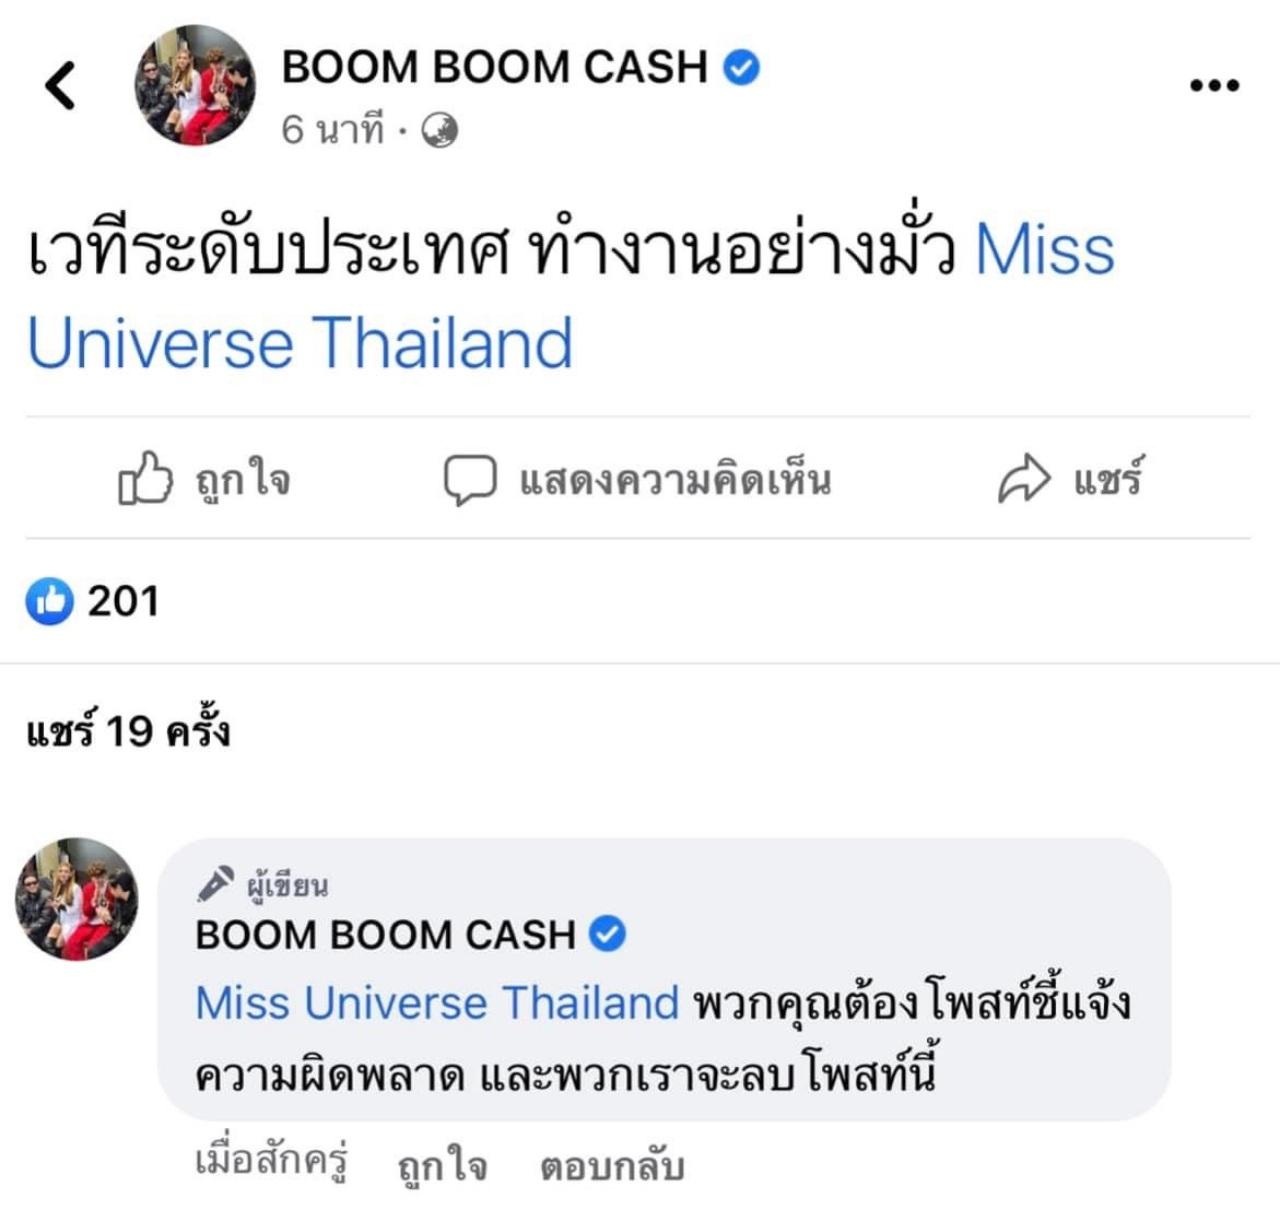Click the speech bubble comment icon
1280x1221 pixels.
tap(469, 480)
